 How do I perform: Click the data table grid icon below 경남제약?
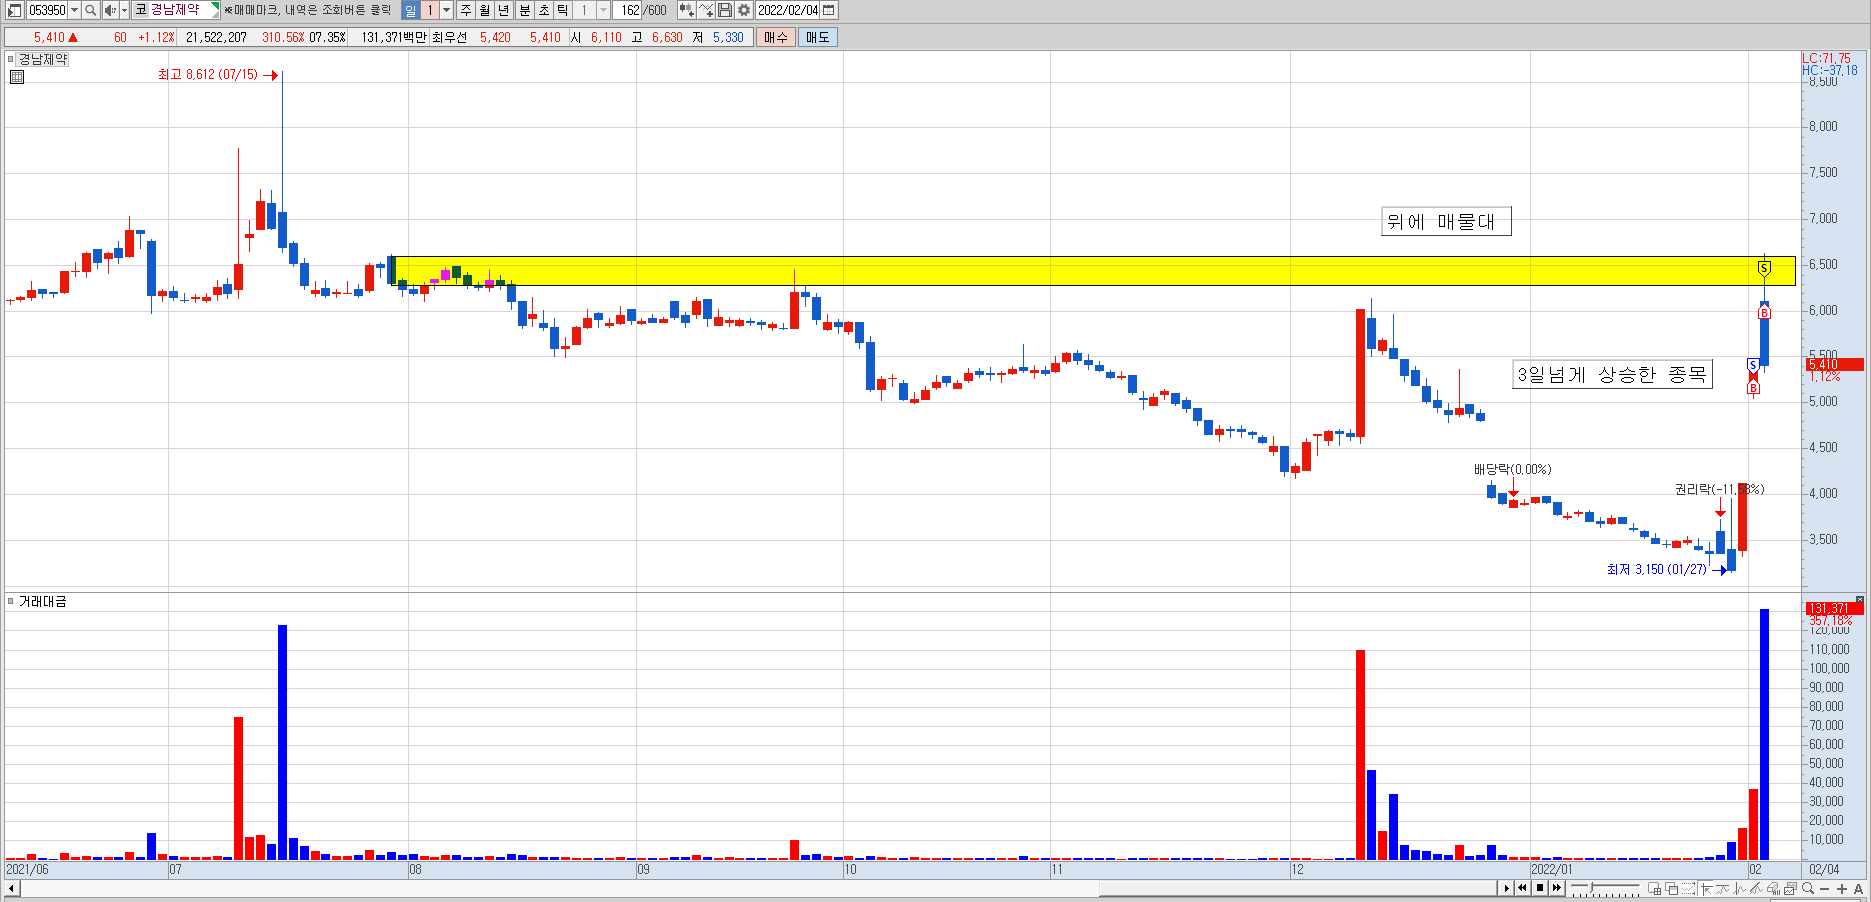click(16, 76)
